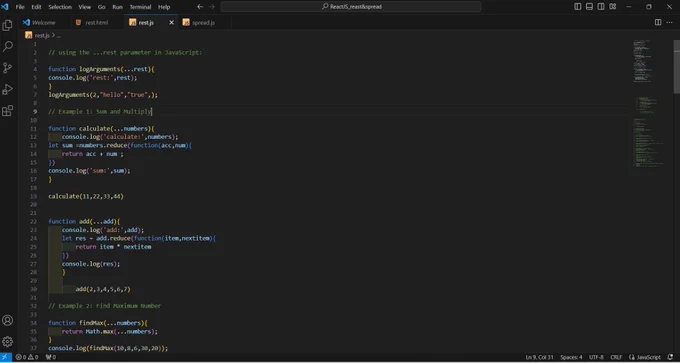Viewport: 680px width, 363px height.
Task: Open forwarded ports indicator in the status bar
Action: click(x=51, y=357)
